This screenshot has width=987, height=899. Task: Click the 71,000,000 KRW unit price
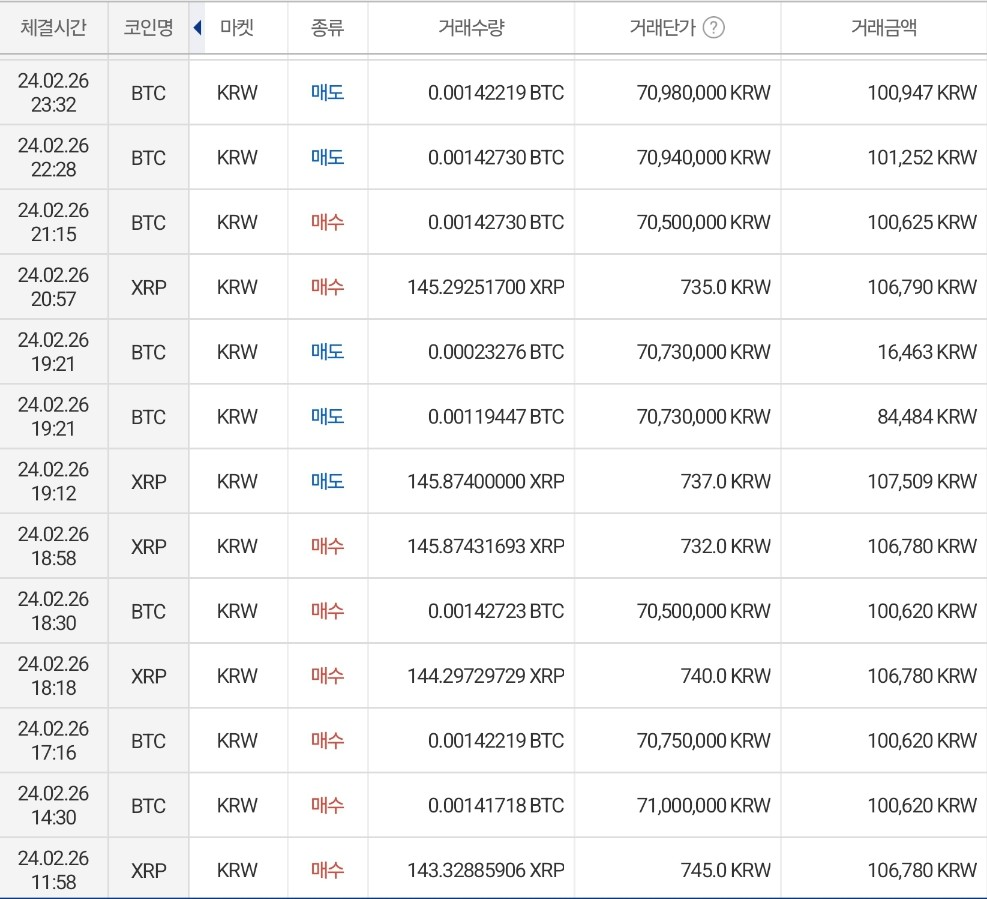[704, 806]
